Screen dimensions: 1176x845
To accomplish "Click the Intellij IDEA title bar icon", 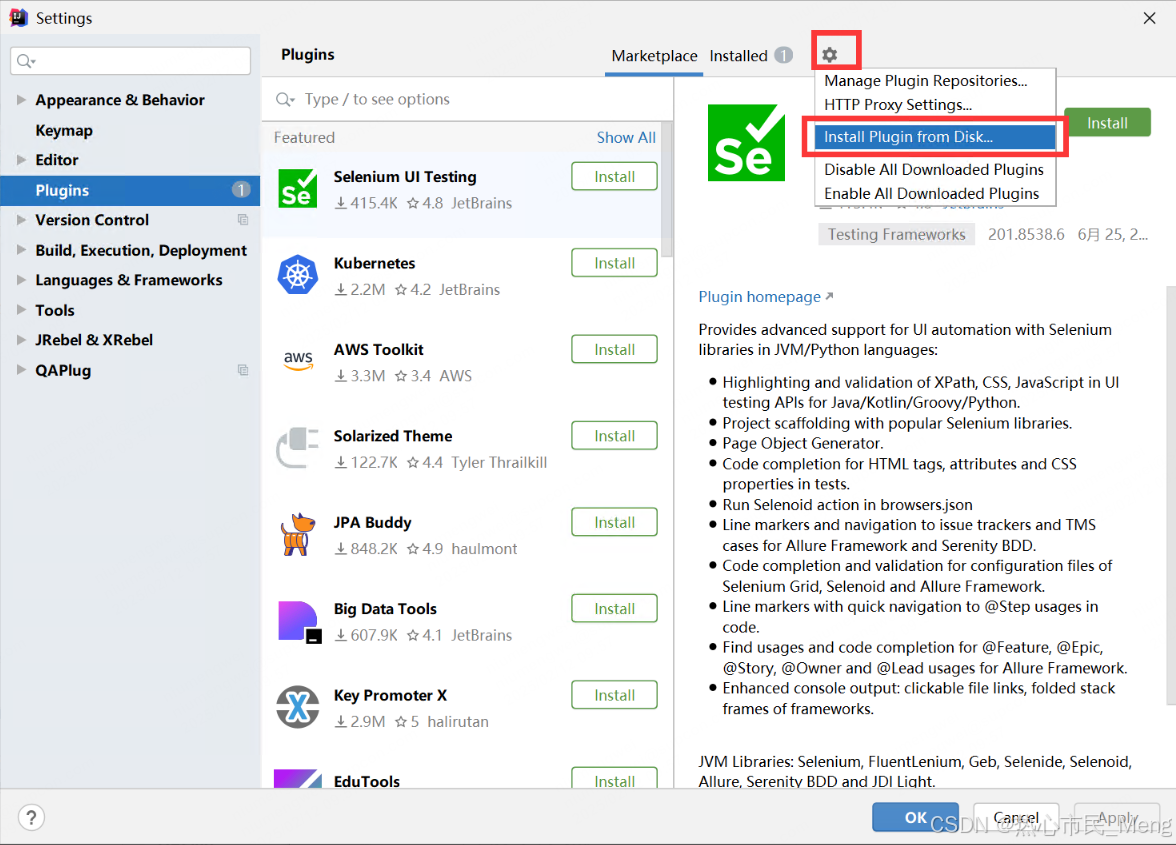I will pos(18,18).
